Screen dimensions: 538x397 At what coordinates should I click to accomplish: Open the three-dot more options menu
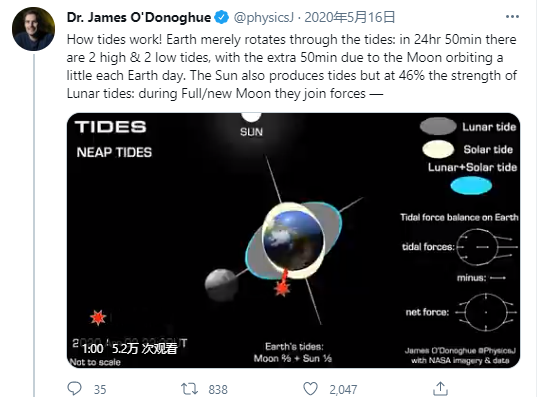[x=512, y=16]
